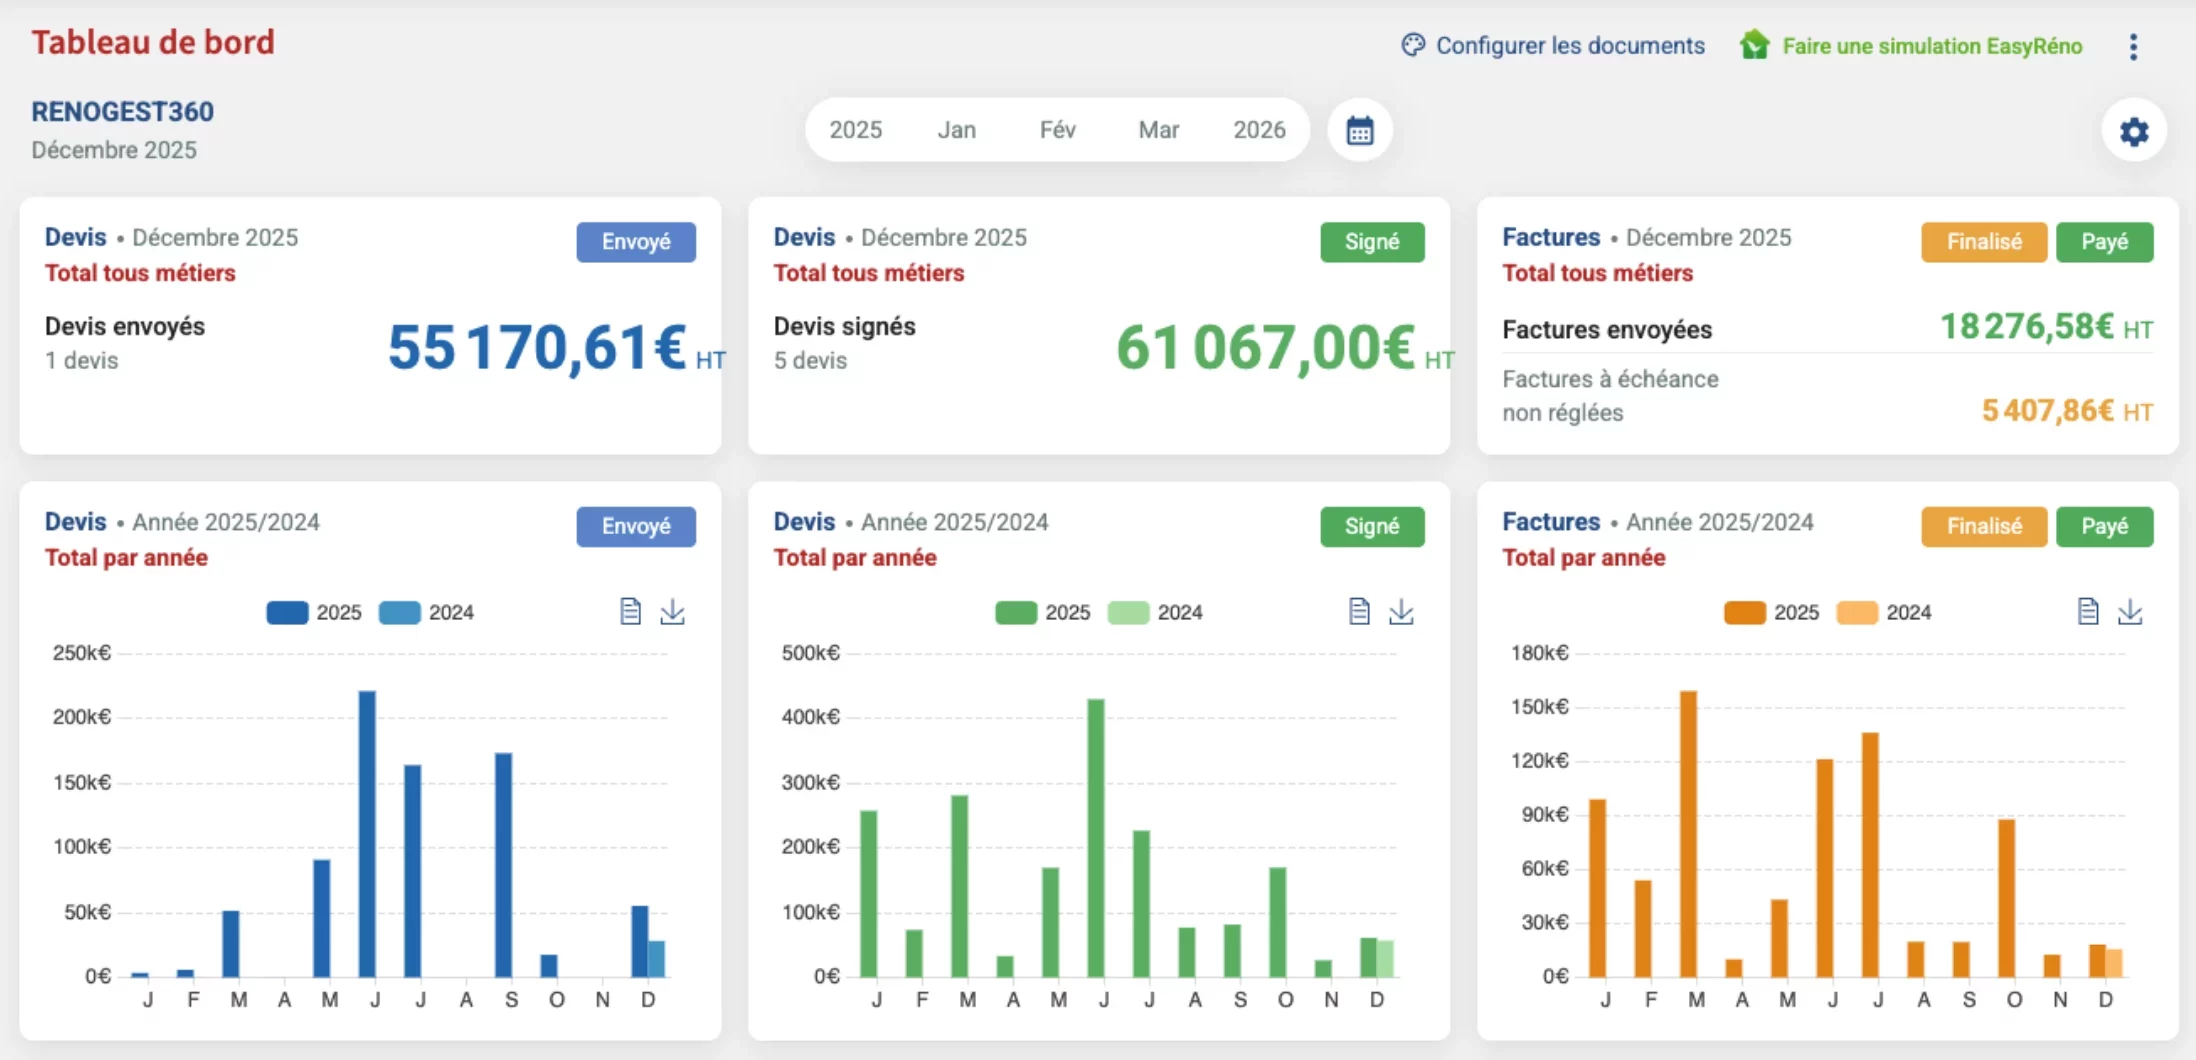Hide 2024 series in sent Devis legend
The image size is (2196, 1060).
pos(427,612)
